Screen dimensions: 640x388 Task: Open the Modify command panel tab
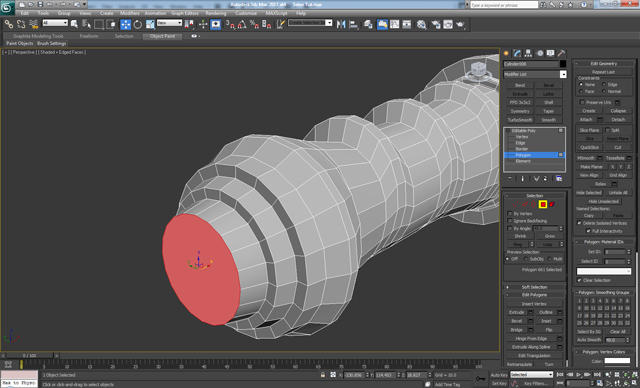pyautogui.click(x=518, y=53)
